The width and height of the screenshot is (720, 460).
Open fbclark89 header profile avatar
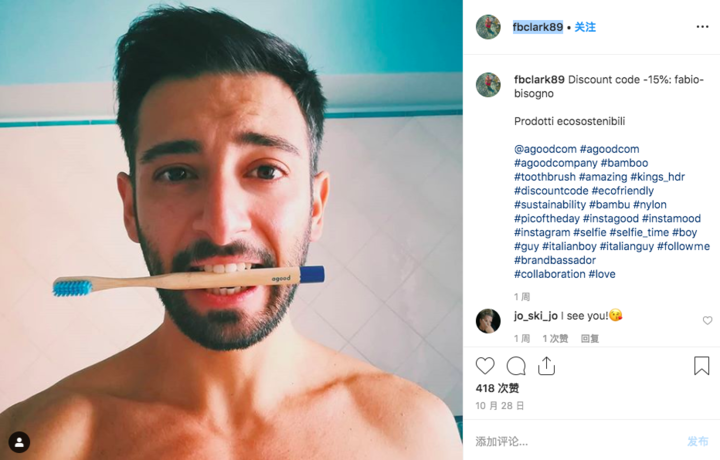pyautogui.click(x=488, y=27)
